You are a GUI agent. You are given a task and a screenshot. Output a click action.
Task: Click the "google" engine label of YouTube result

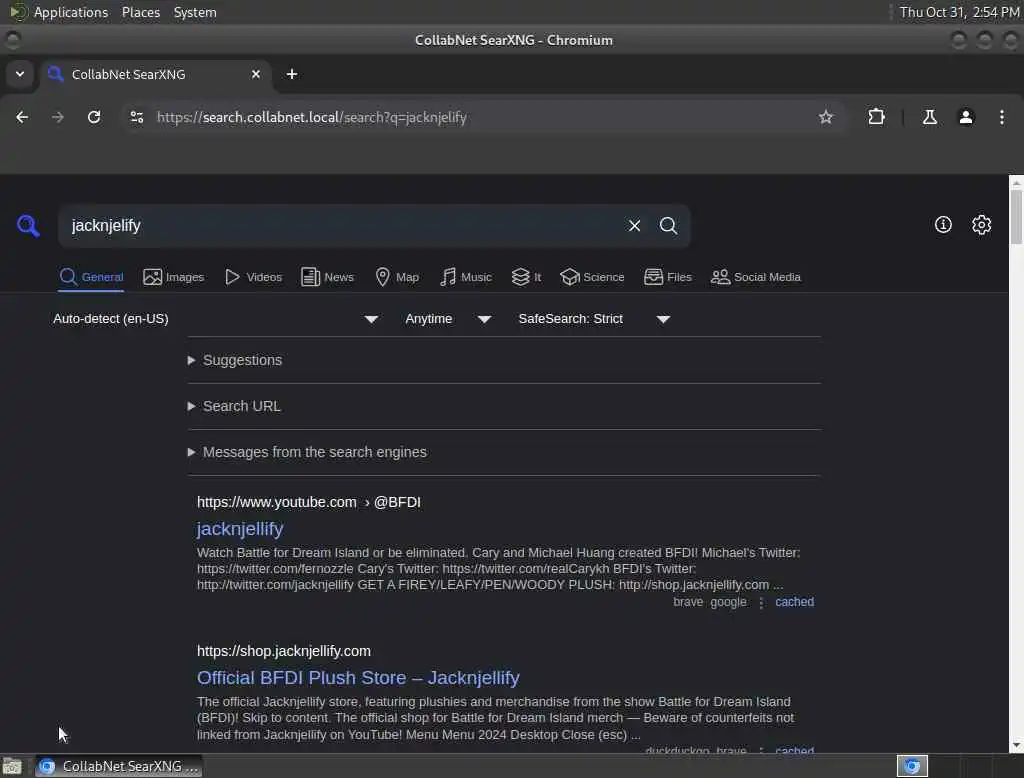tap(728, 602)
